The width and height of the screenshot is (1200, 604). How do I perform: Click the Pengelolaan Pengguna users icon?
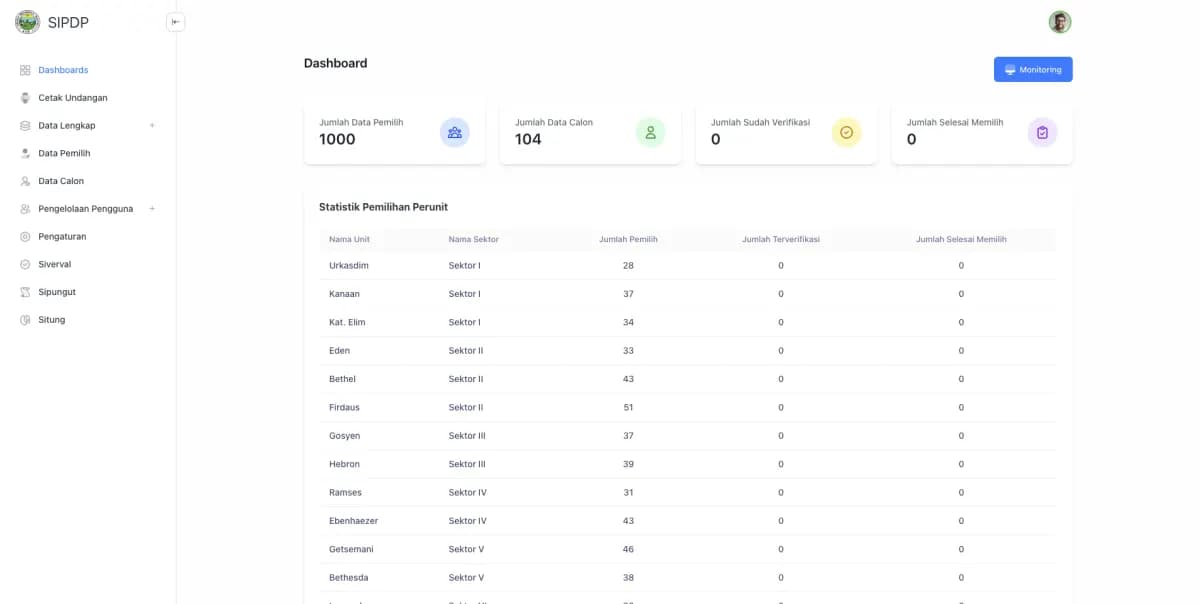[26, 209]
